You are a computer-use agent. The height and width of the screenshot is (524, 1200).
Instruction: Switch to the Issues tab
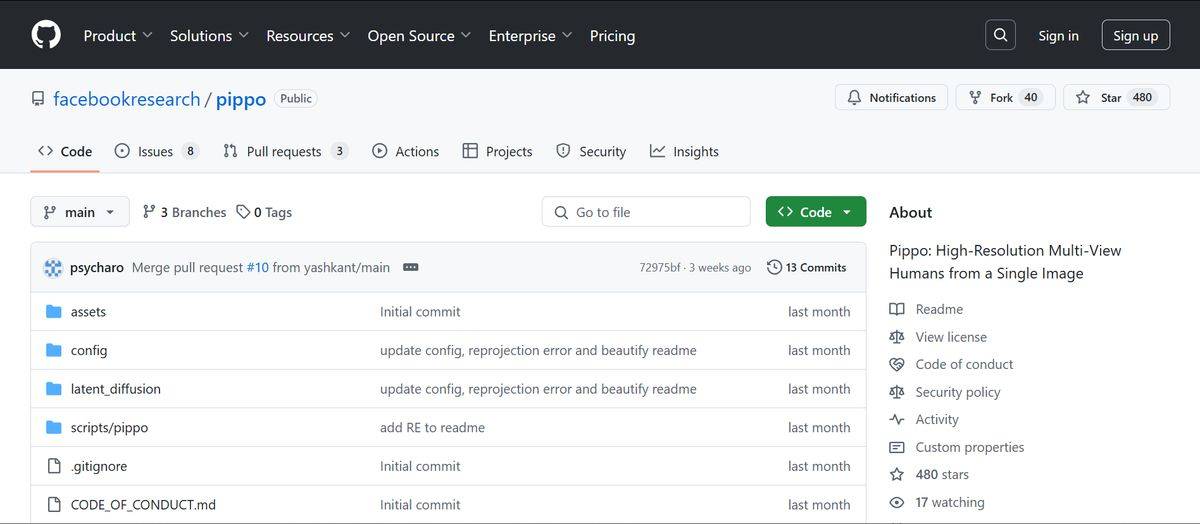pyautogui.click(x=156, y=151)
